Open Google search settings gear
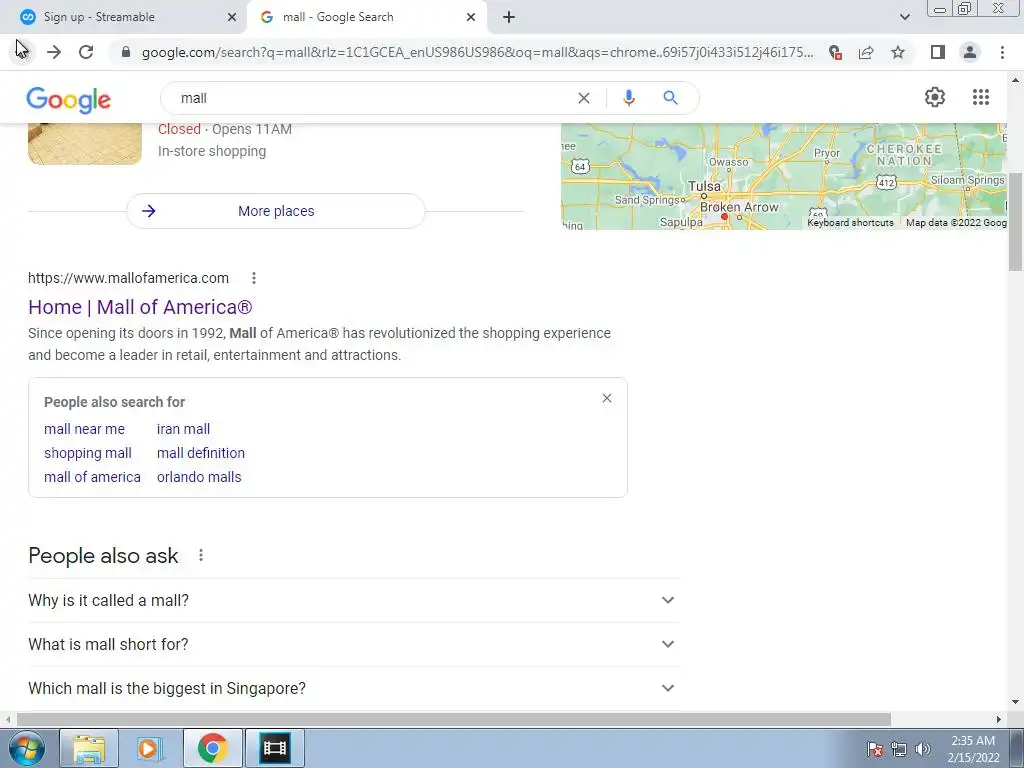Viewport: 1024px width, 768px height. pos(935,97)
